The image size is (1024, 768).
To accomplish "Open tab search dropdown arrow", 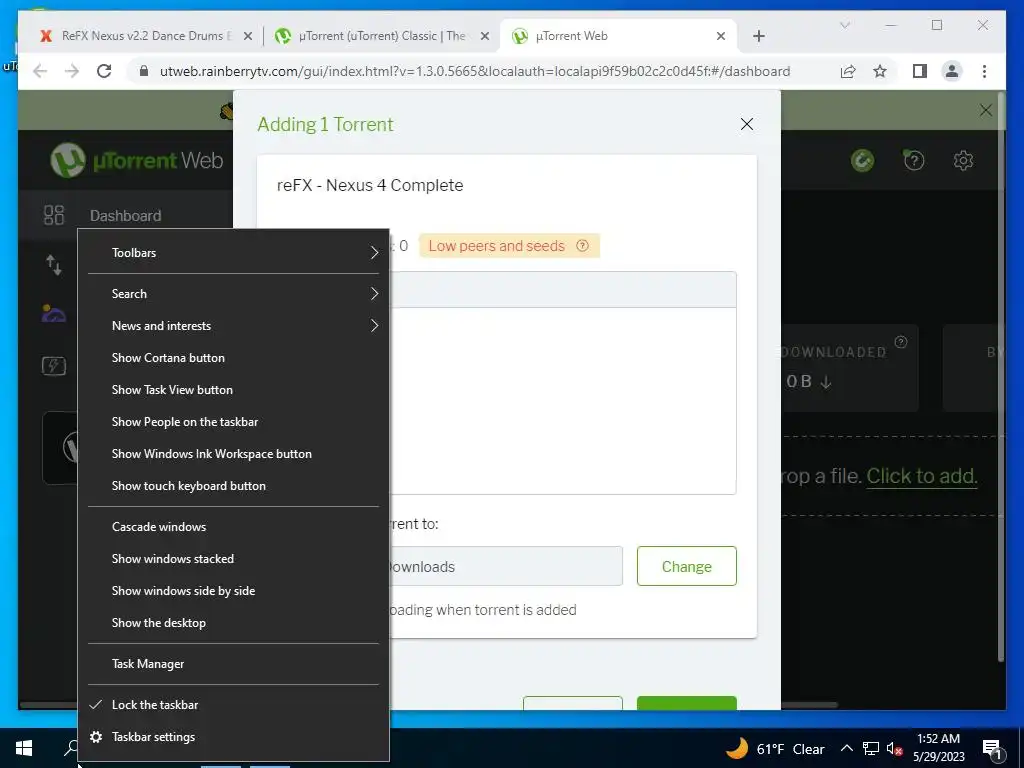I will (844, 25).
